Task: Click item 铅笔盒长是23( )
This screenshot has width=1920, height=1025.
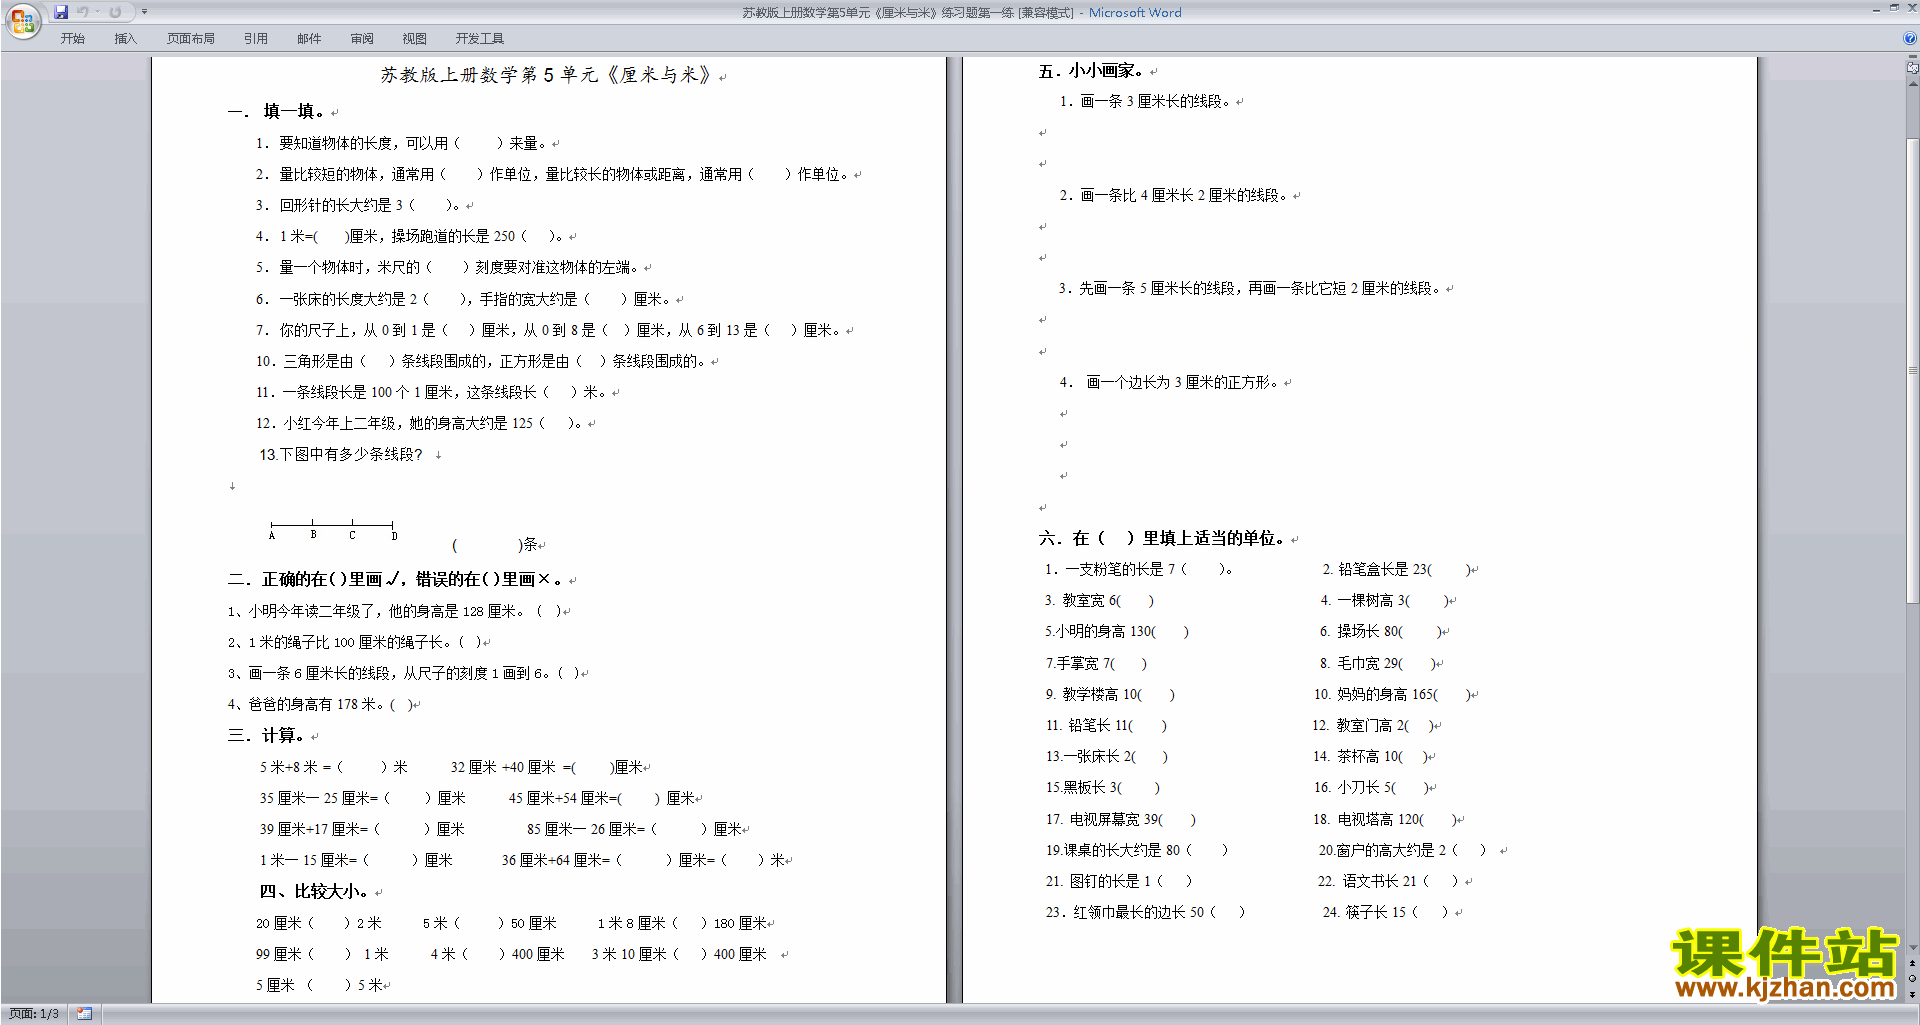Action: (1397, 569)
